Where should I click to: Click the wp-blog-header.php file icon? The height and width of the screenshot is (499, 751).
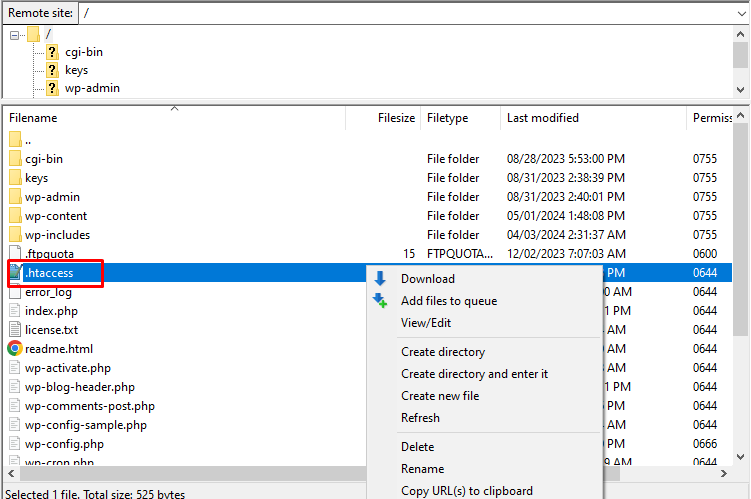15,387
